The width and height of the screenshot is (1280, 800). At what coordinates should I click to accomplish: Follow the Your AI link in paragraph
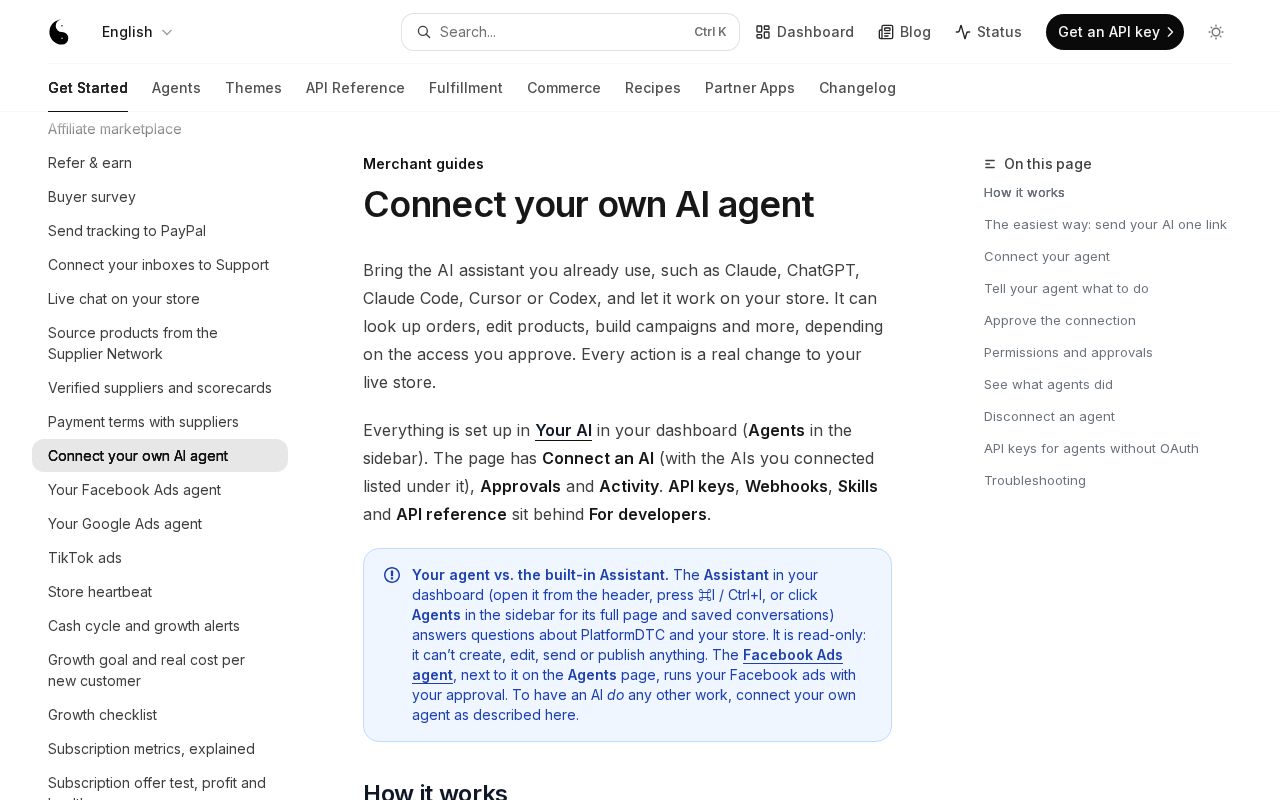(x=563, y=430)
